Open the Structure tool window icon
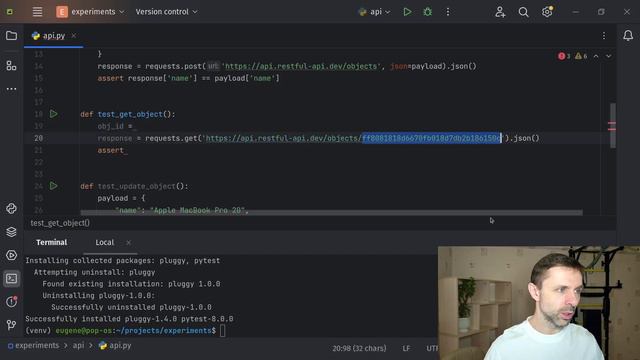This screenshot has width=640, height=360. point(11,65)
